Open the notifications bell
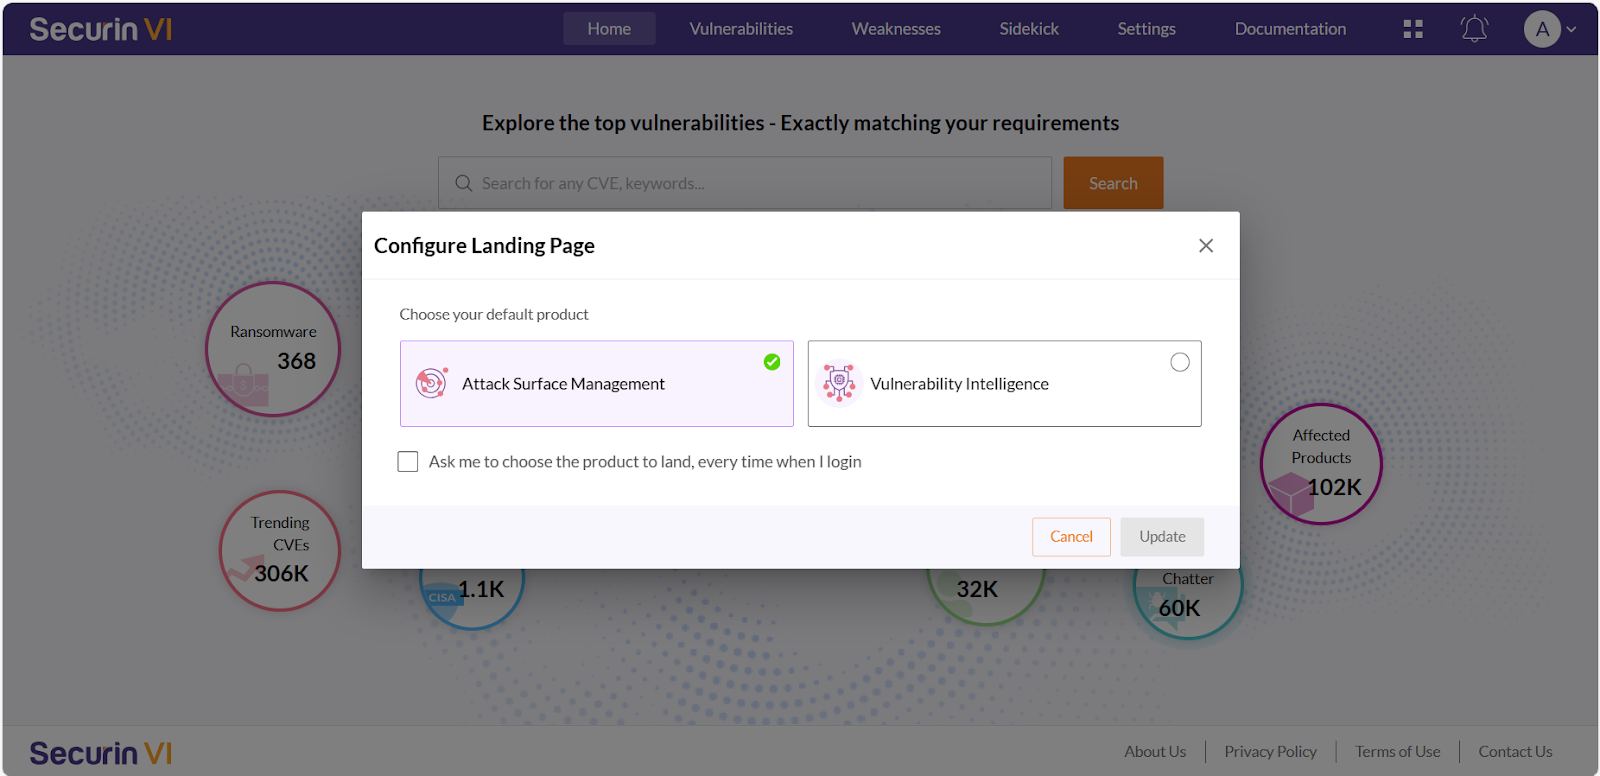 click(x=1475, y=29)
